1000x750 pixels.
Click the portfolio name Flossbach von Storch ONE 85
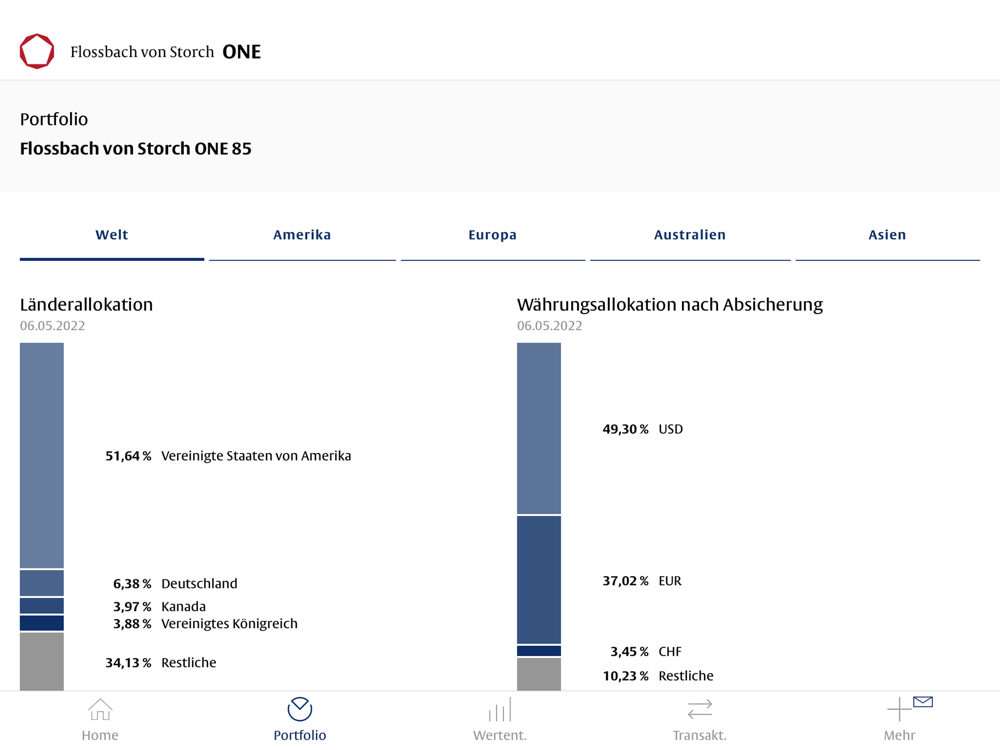point(136,149)
